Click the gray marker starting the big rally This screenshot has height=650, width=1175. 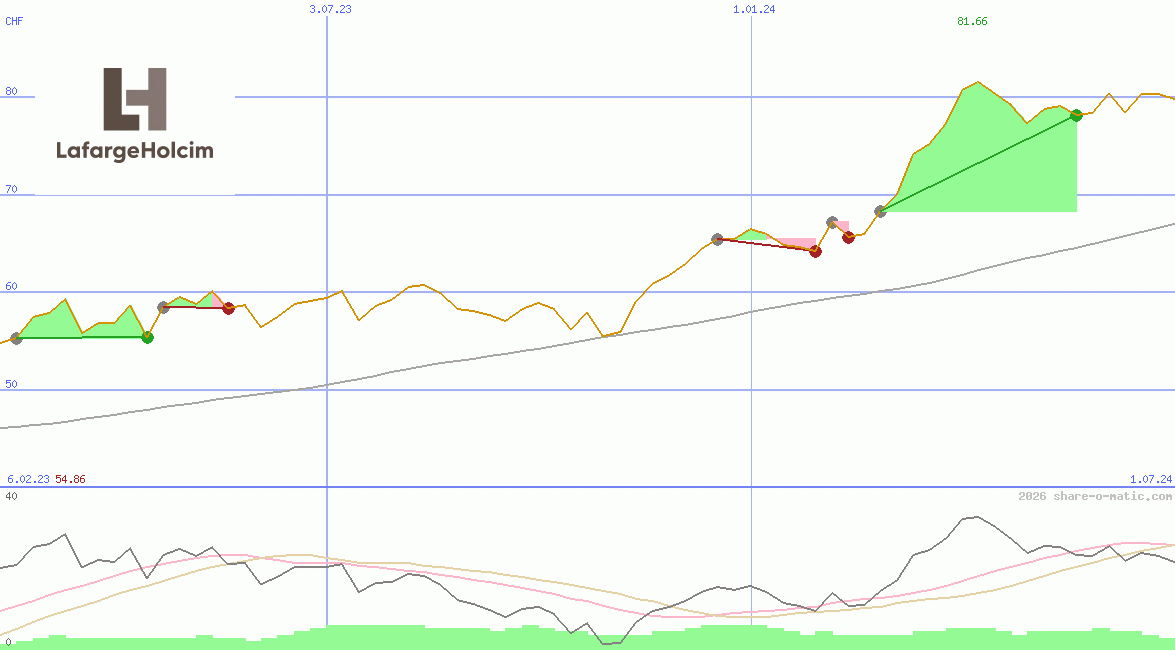(881, 210)
